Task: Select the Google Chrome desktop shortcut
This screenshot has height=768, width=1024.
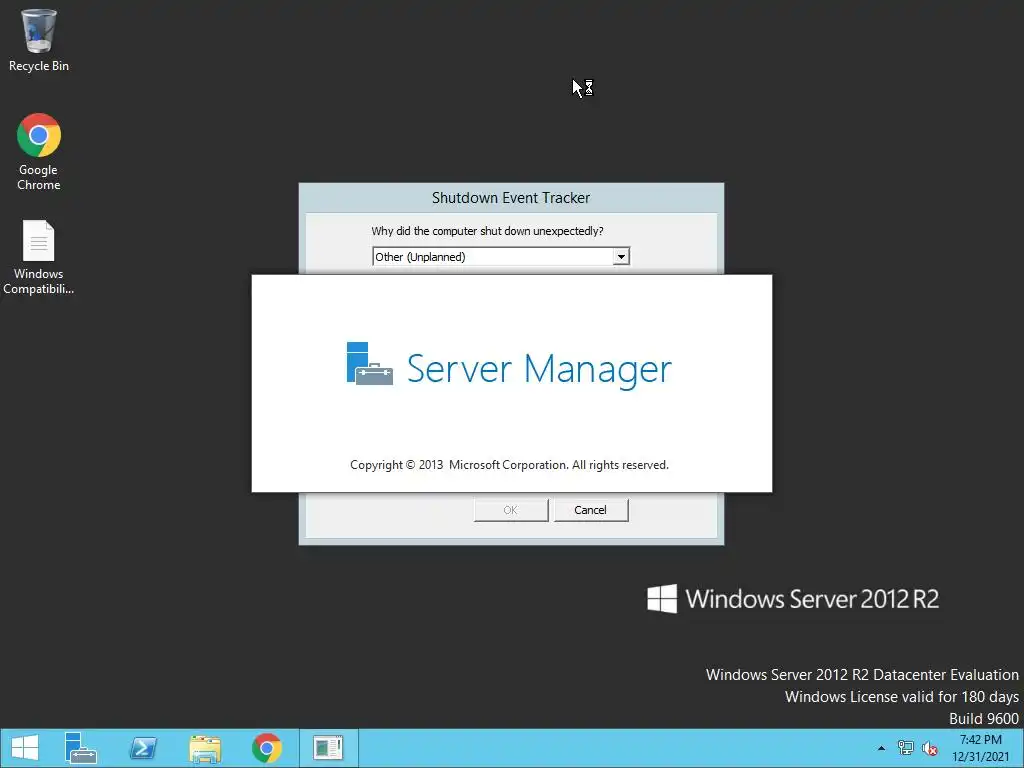Action: (39, 152)
